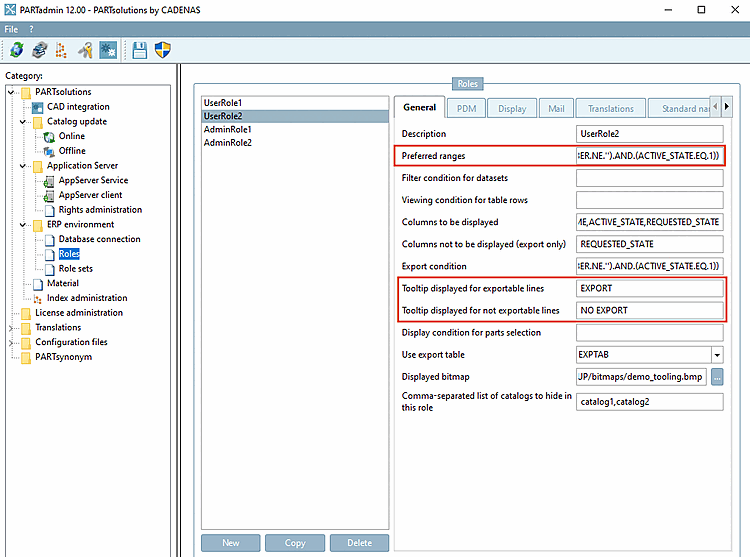Click the License administration folder icon

coord(26,313)
